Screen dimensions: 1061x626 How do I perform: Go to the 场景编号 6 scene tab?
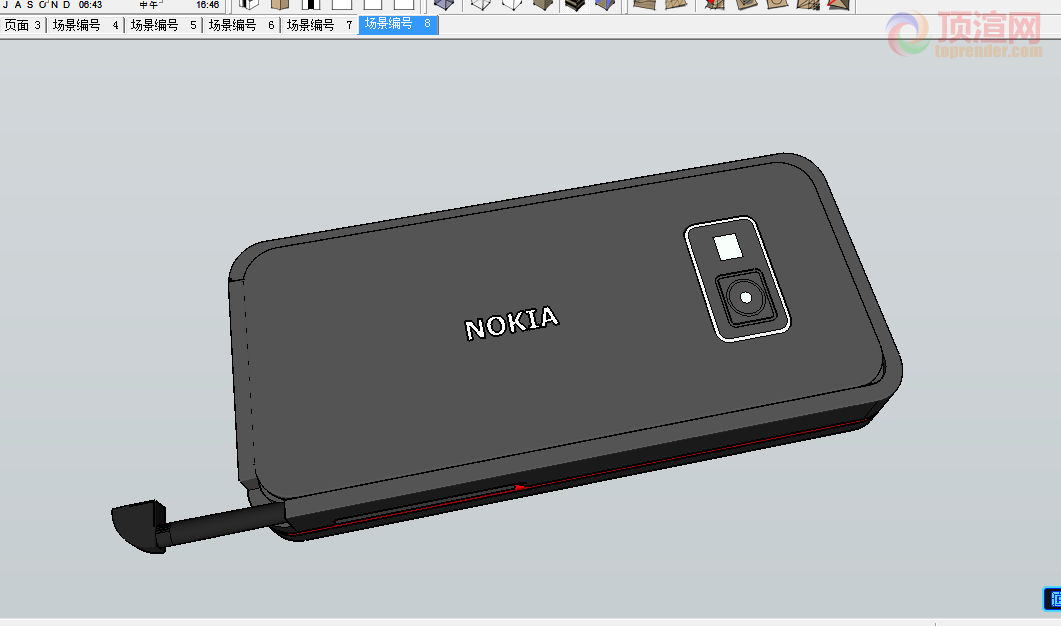tap(241, 25)
